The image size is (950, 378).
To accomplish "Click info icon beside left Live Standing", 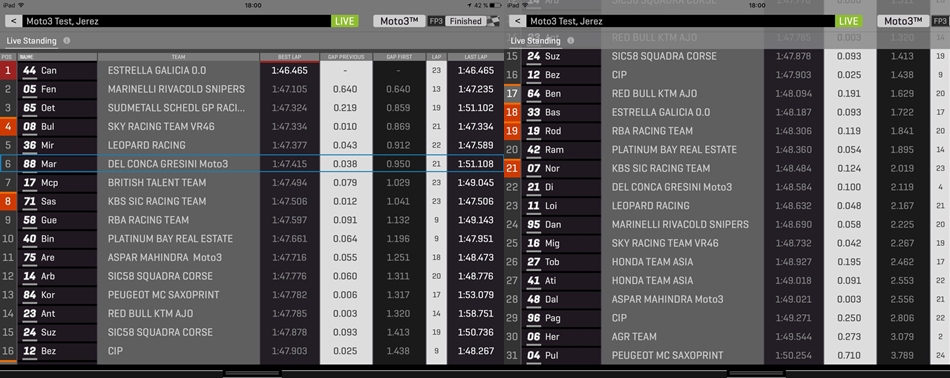I will 67,41.
